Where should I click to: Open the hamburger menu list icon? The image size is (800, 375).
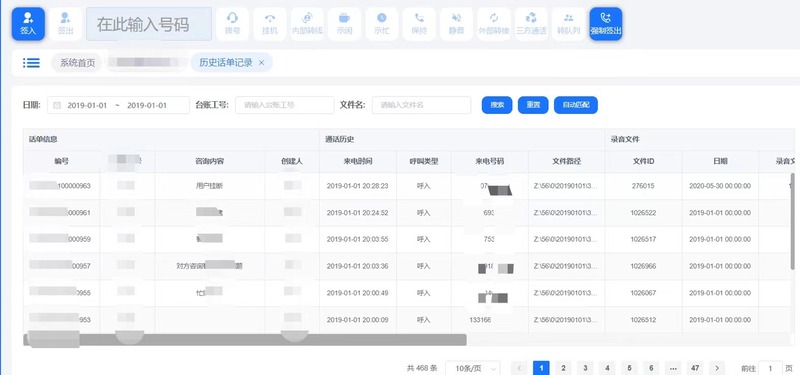tap(31, 63)
